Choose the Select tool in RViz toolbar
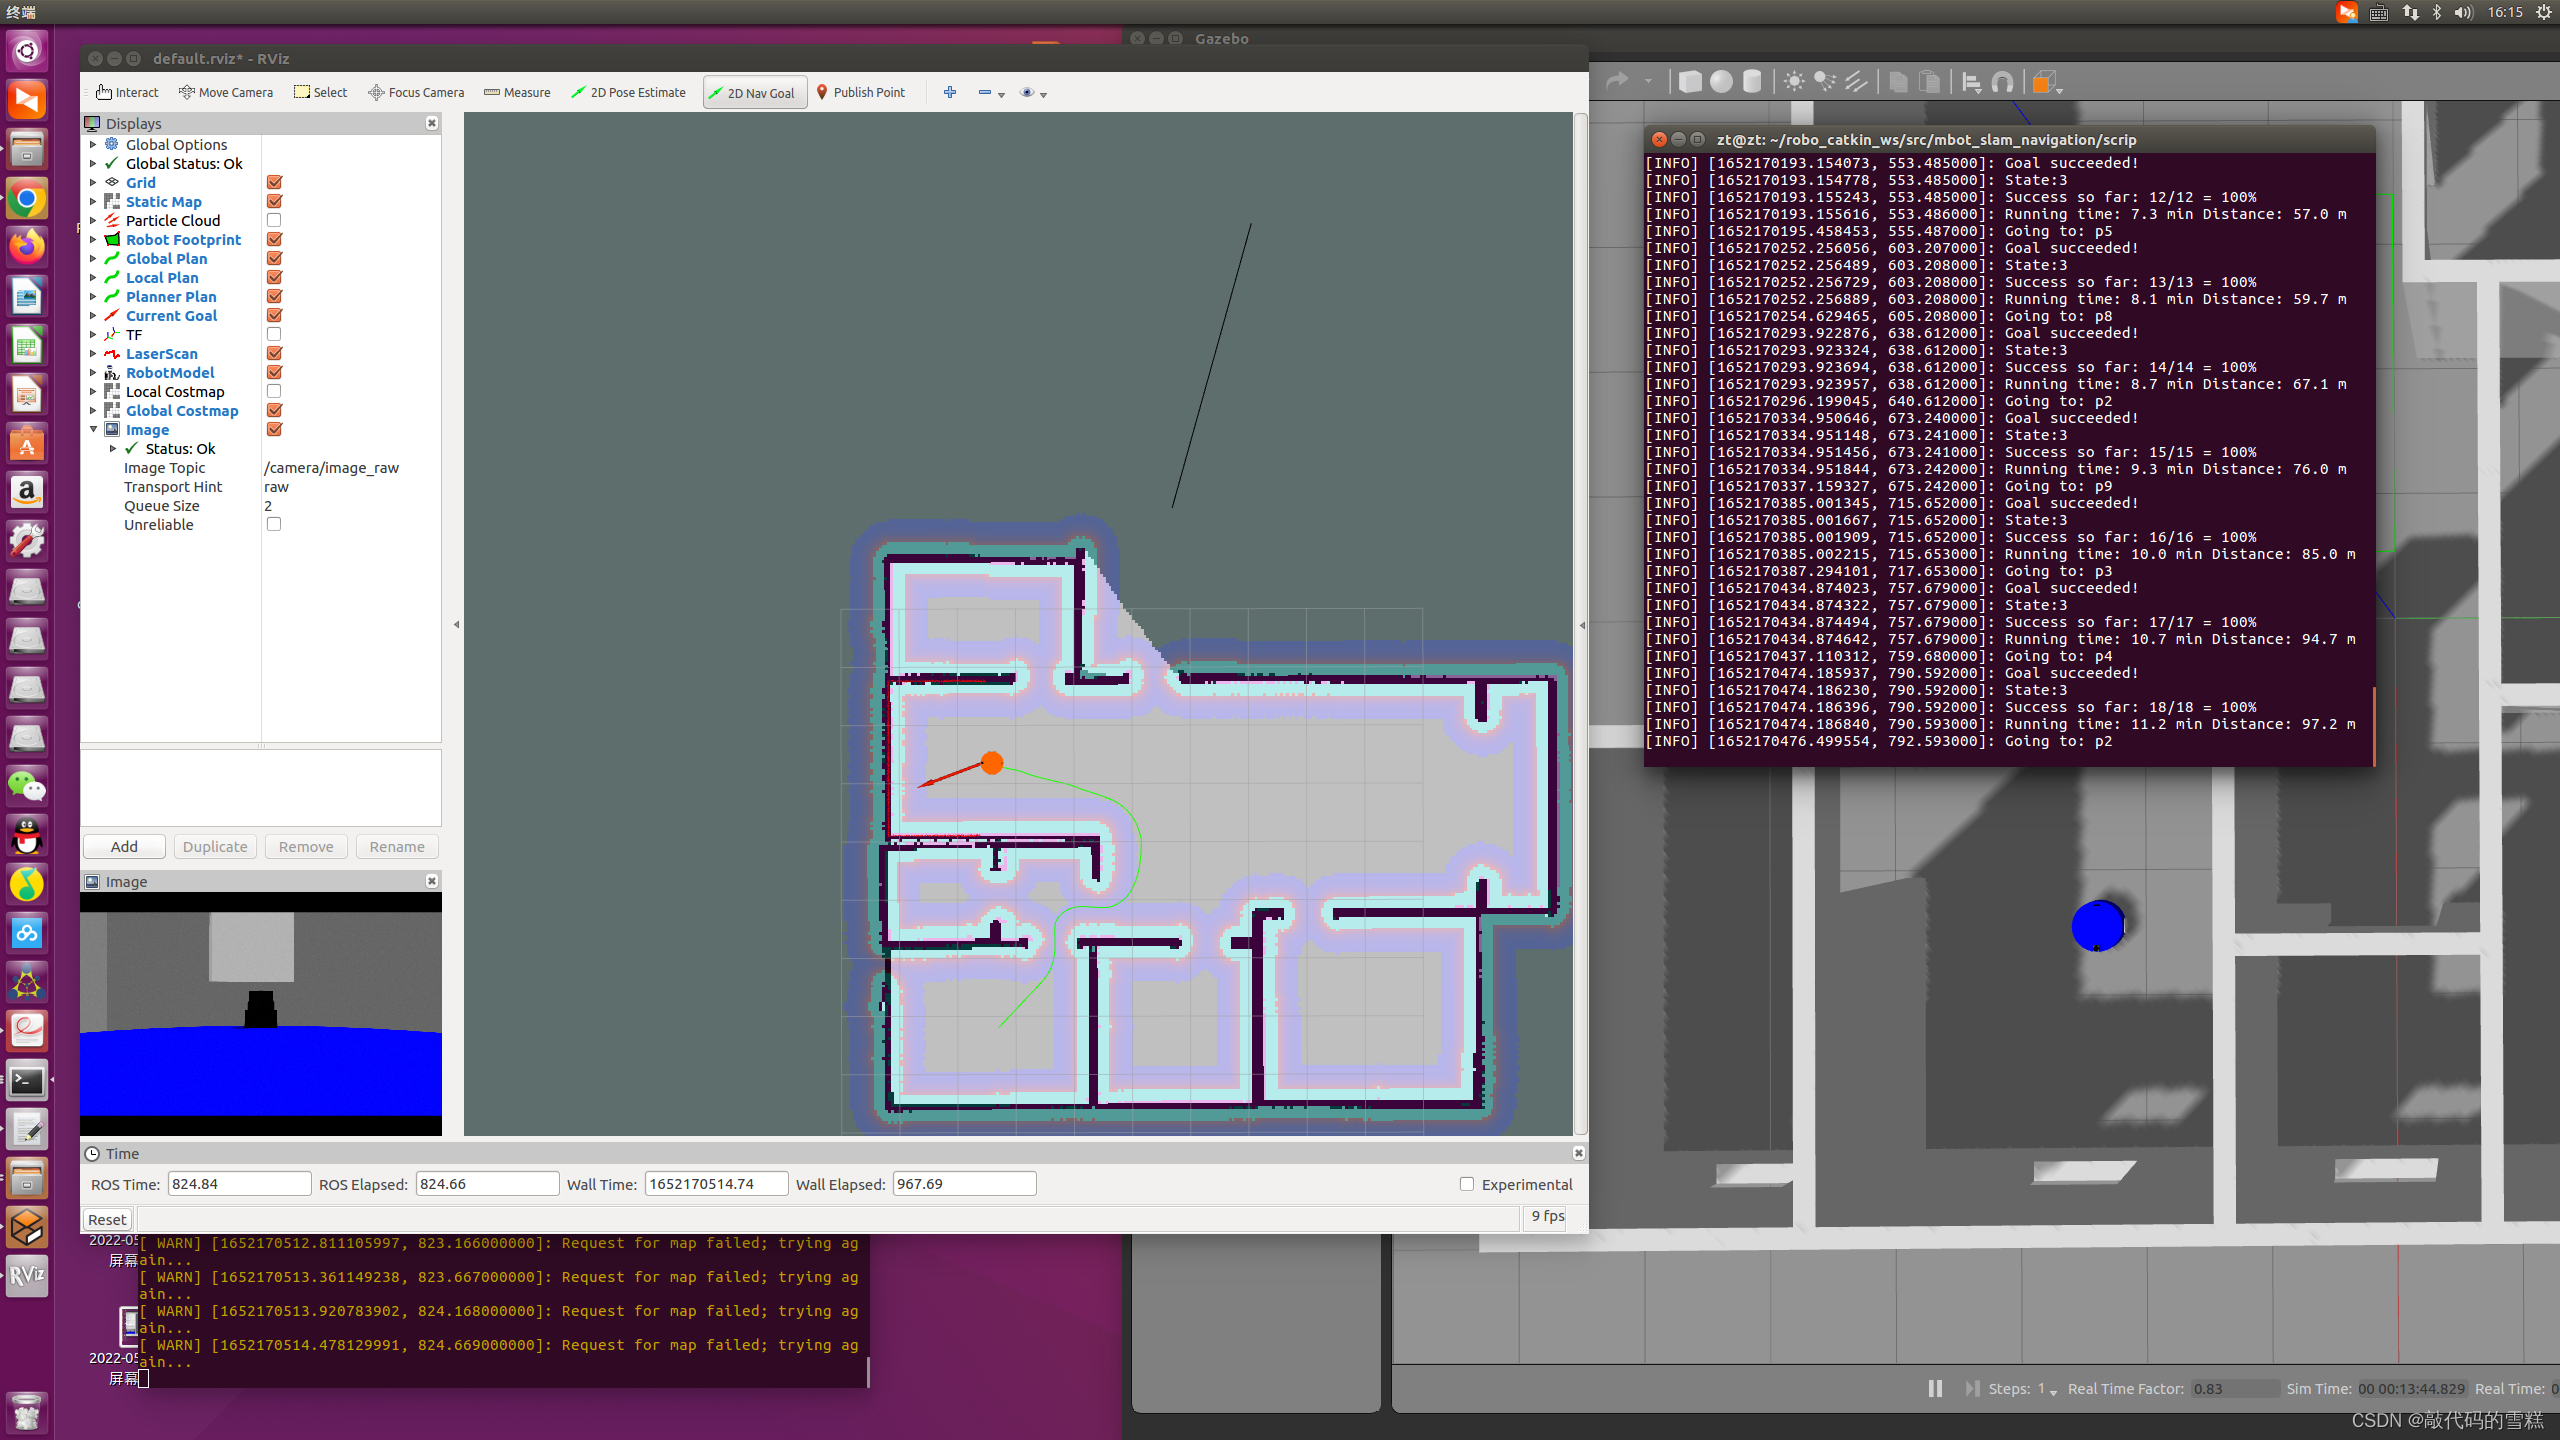 pos(320,92)
